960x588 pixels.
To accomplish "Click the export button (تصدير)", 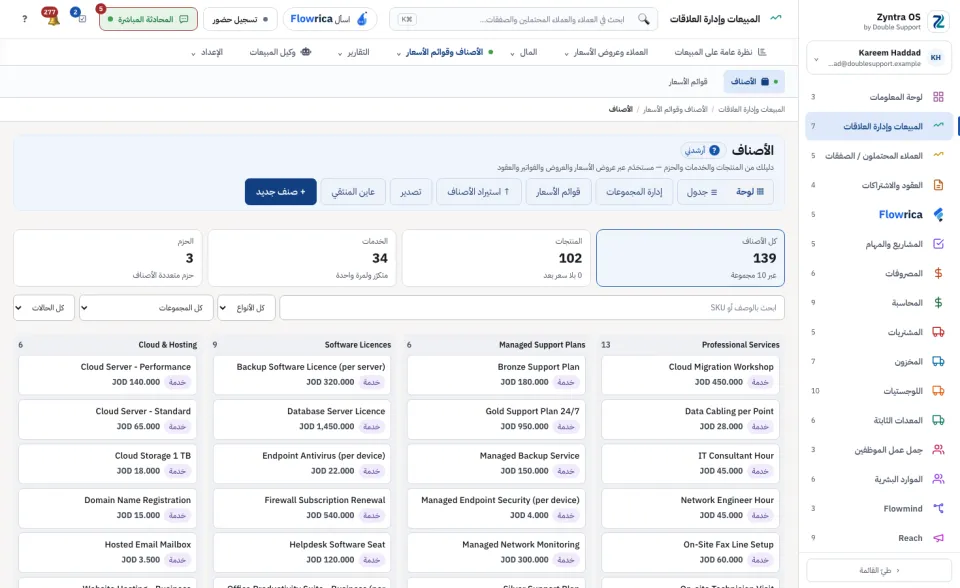I will click(411, 192).
